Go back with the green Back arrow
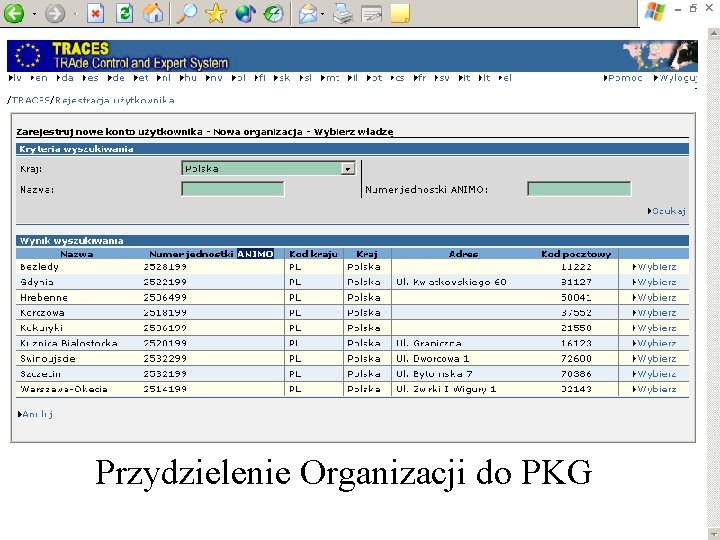720x540 pixels. (x=14, y=13)
